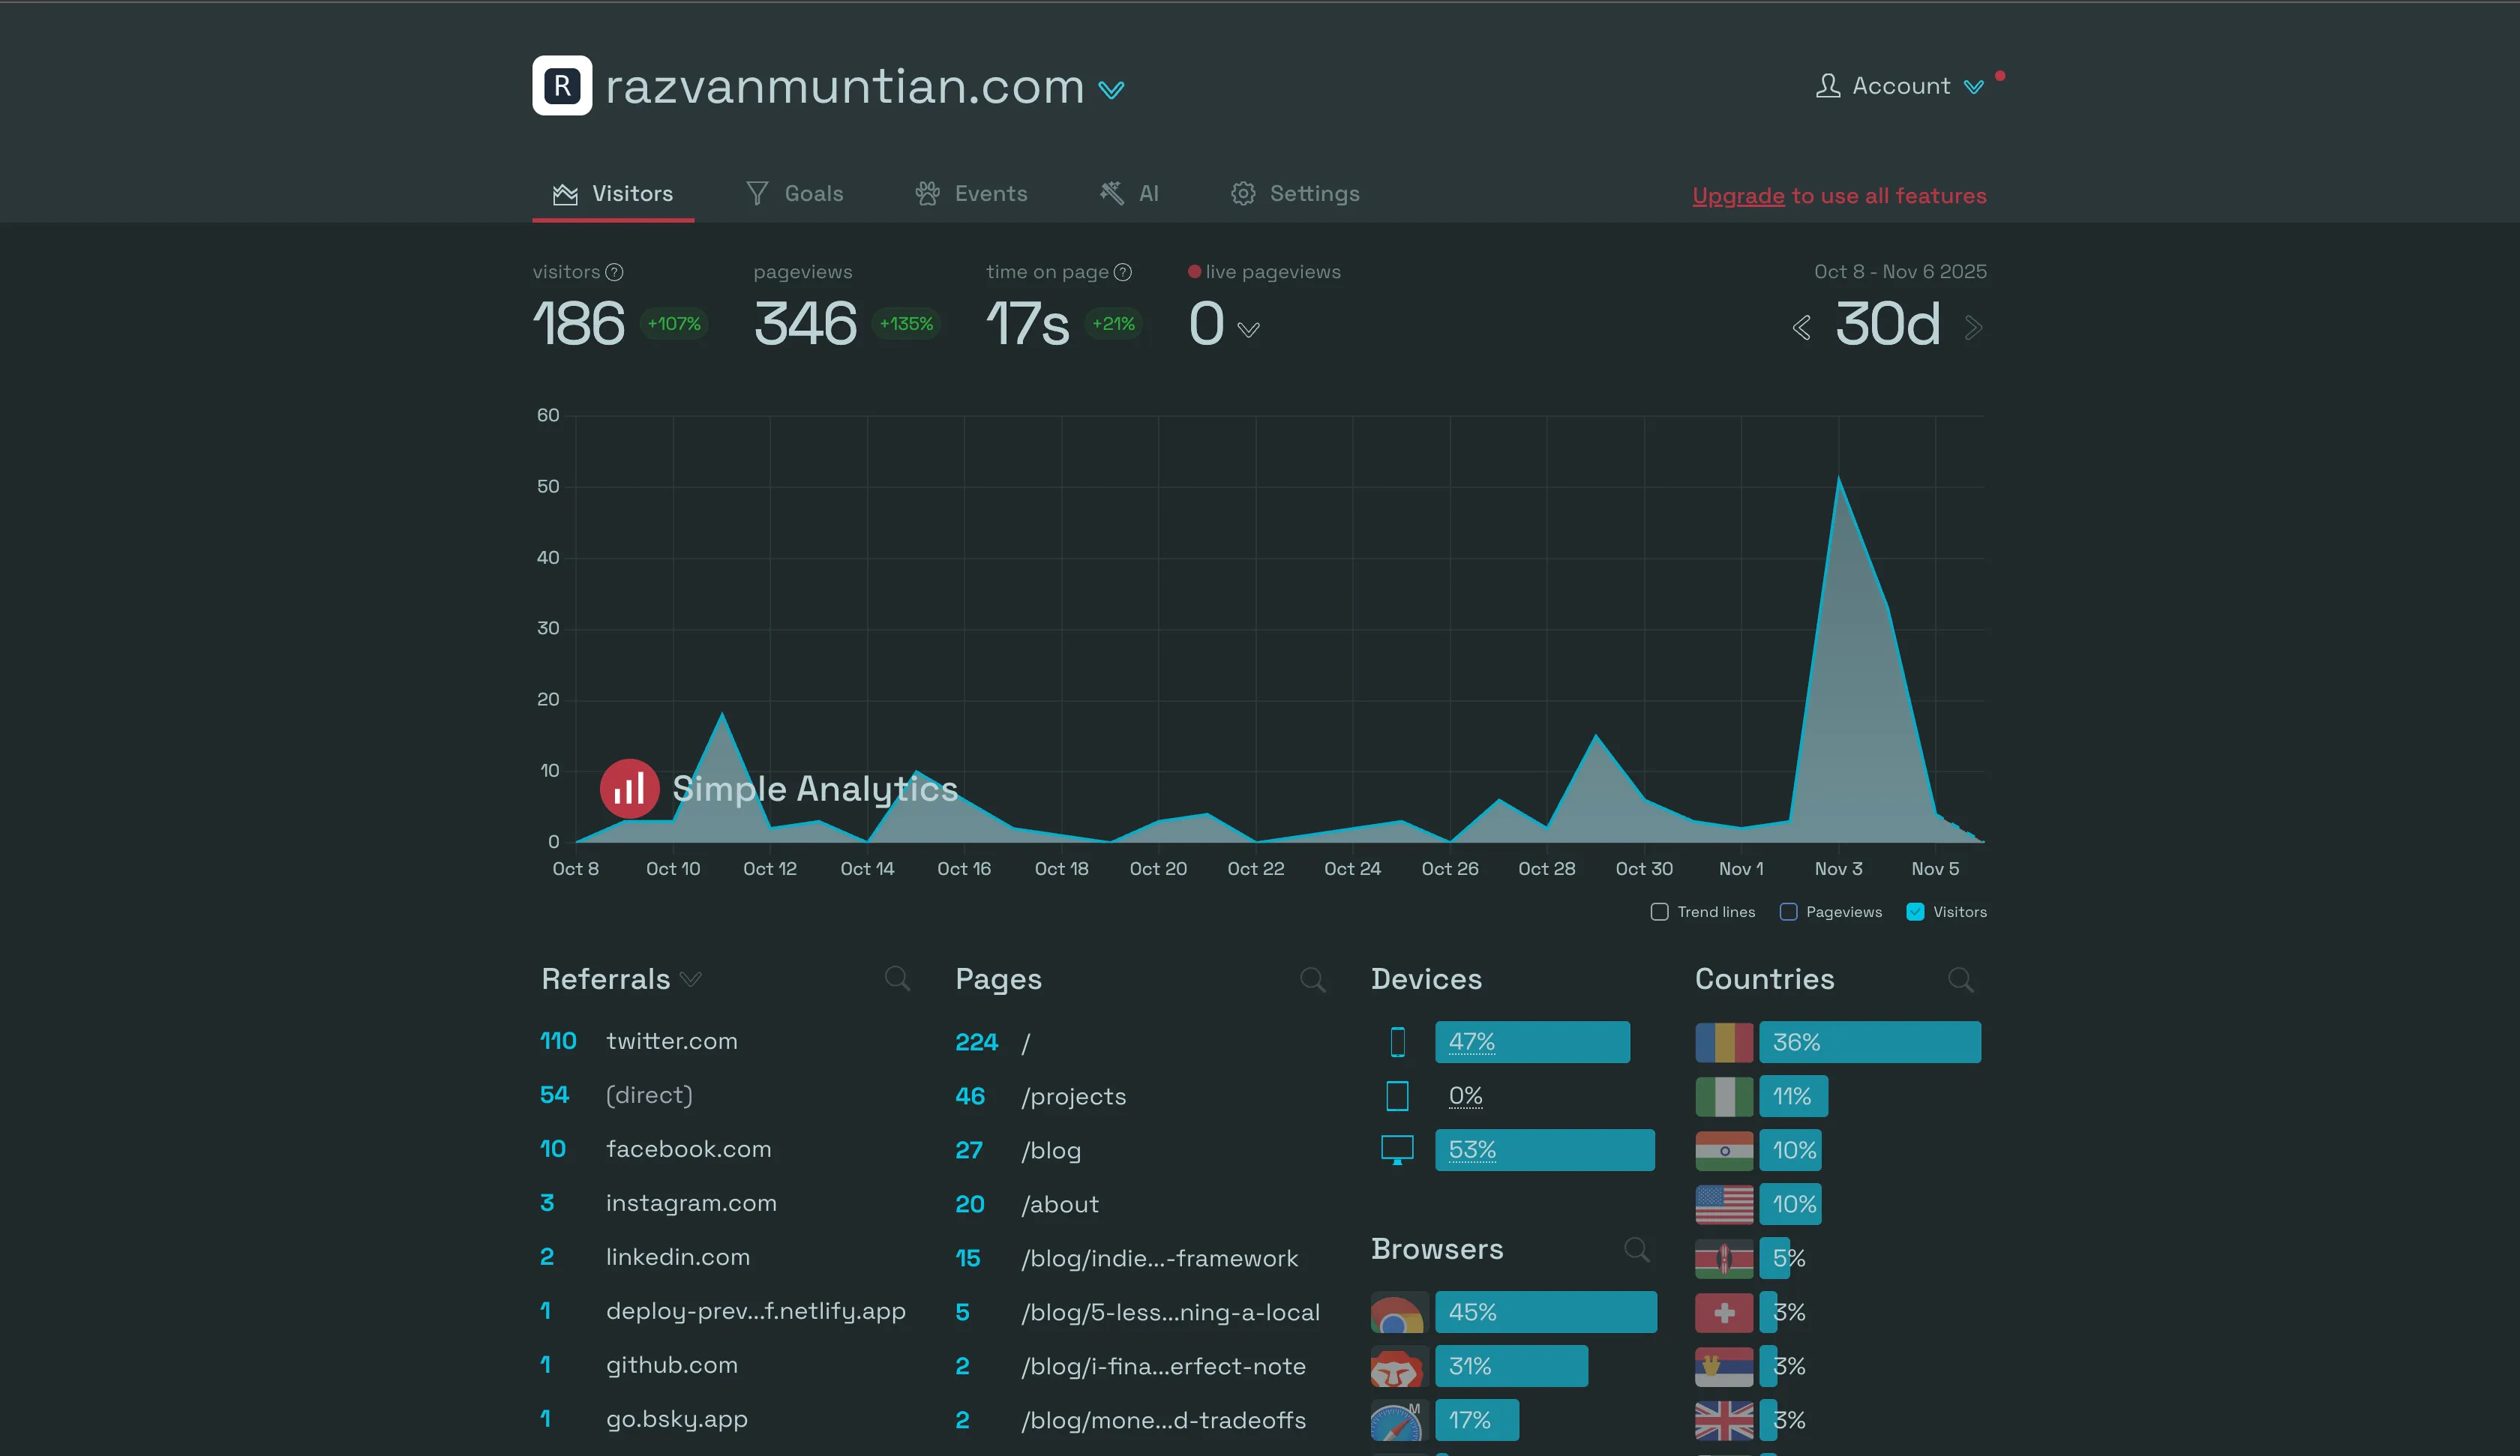Open the live pageviews dropdown

(x=1249, y=329)
